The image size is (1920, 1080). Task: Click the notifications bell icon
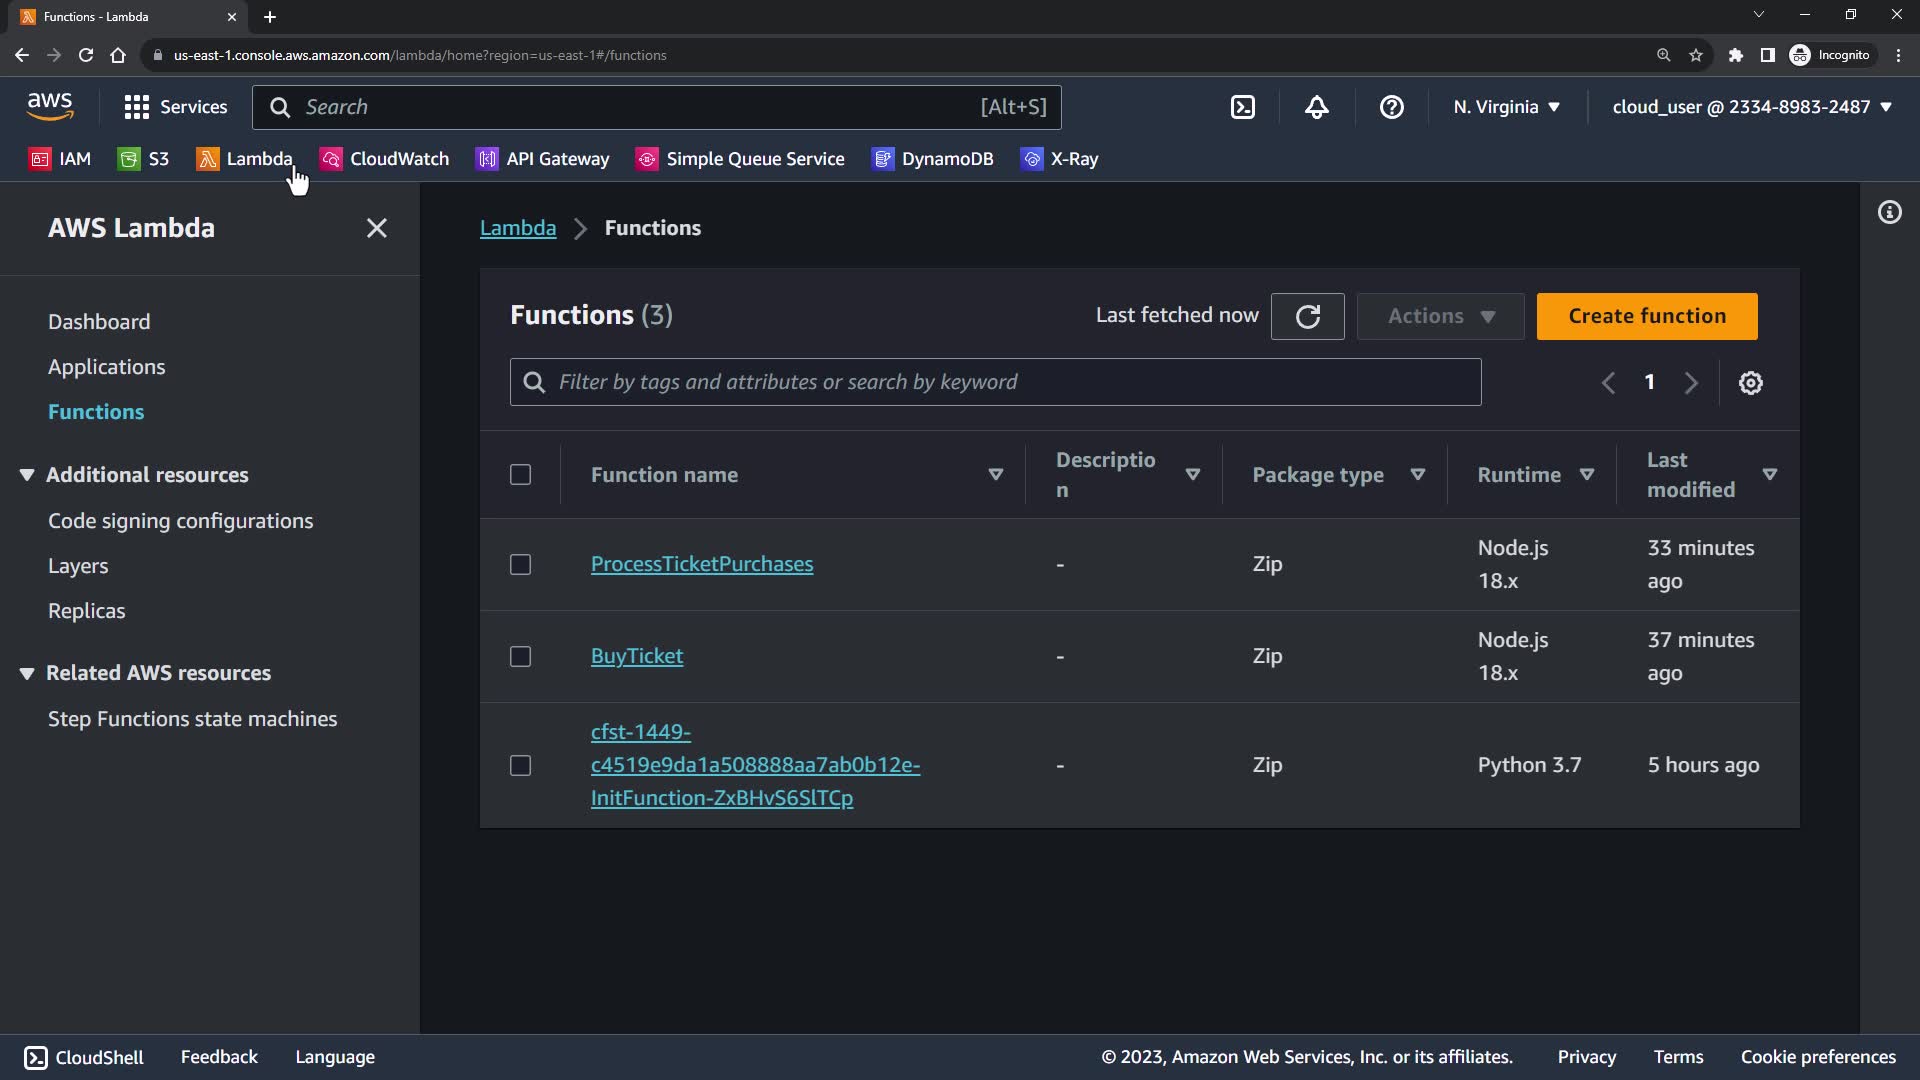[x=1316, y=107]
